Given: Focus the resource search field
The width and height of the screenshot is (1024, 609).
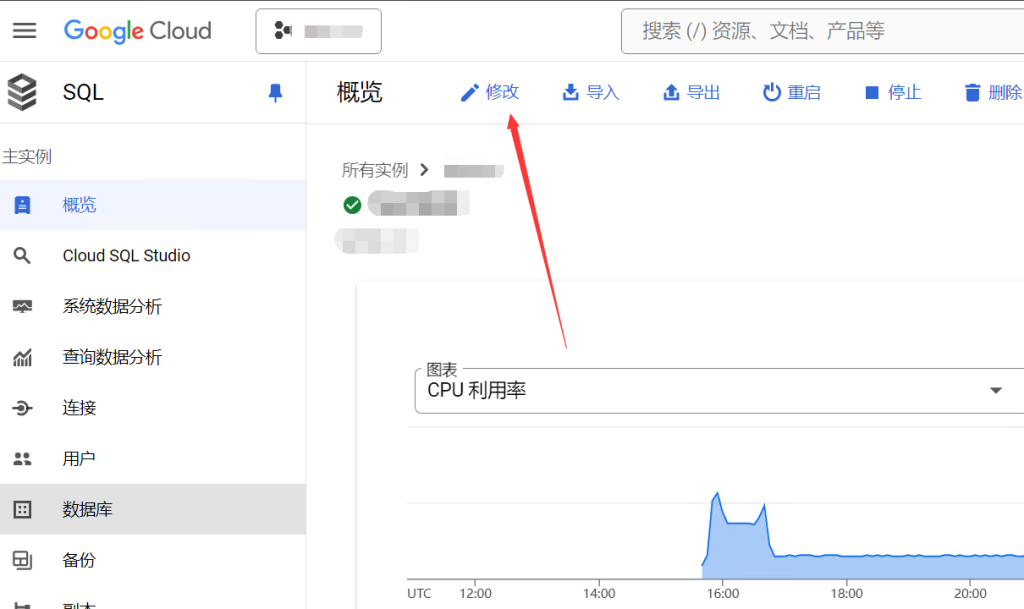Looking at the screenshot, I should [x=823, y=31].
